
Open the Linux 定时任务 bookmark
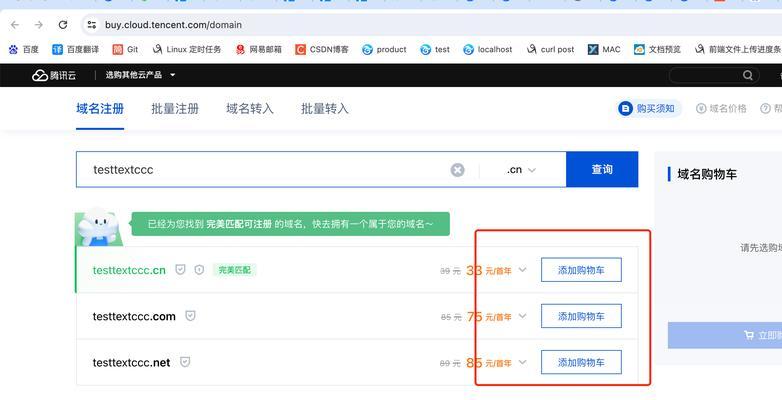187,49
